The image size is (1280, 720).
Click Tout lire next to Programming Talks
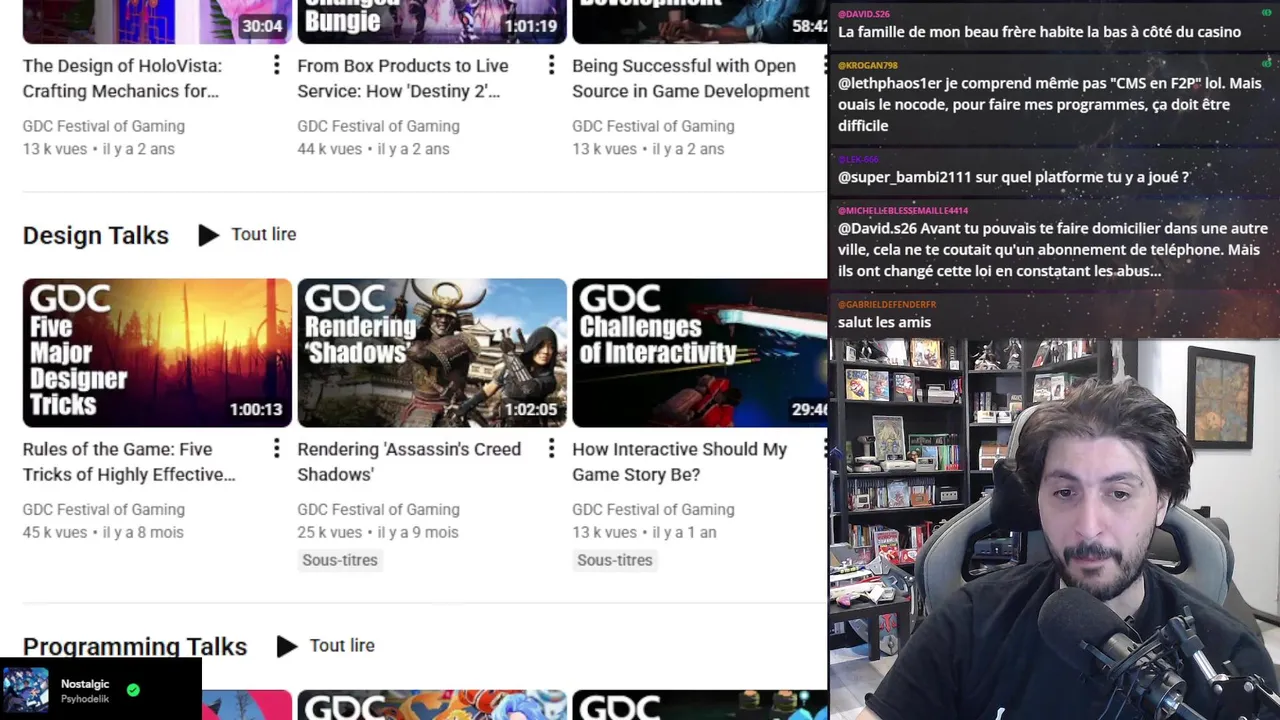point(342,645)
